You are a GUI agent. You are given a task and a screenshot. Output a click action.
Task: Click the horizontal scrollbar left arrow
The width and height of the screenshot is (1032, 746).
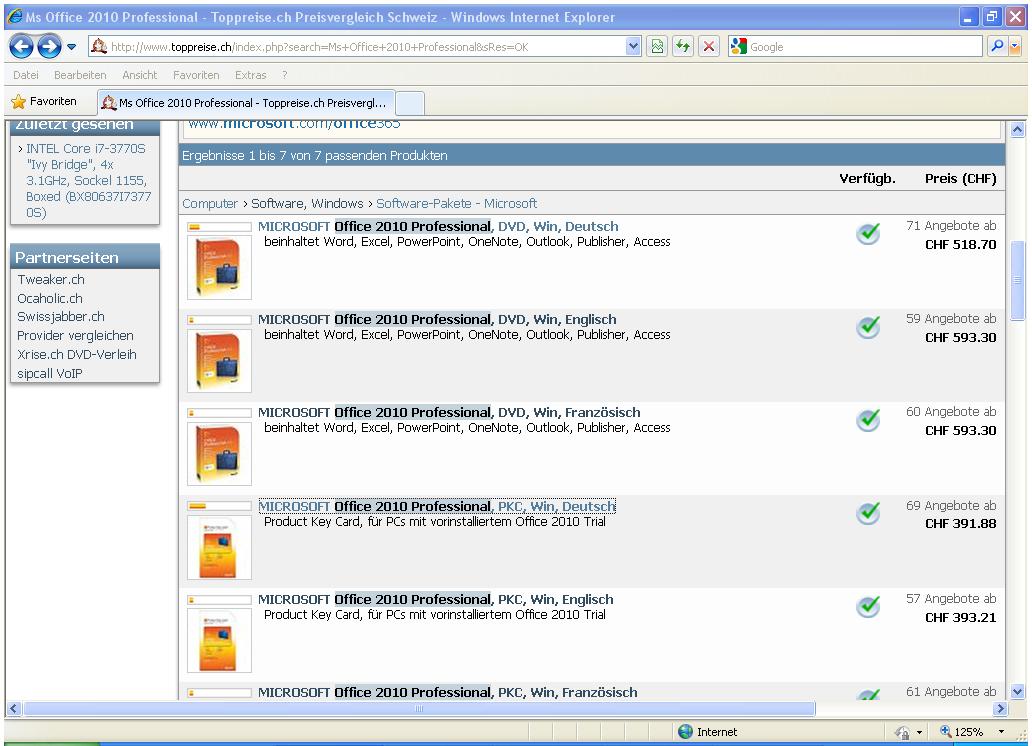[x=14, y=708]
